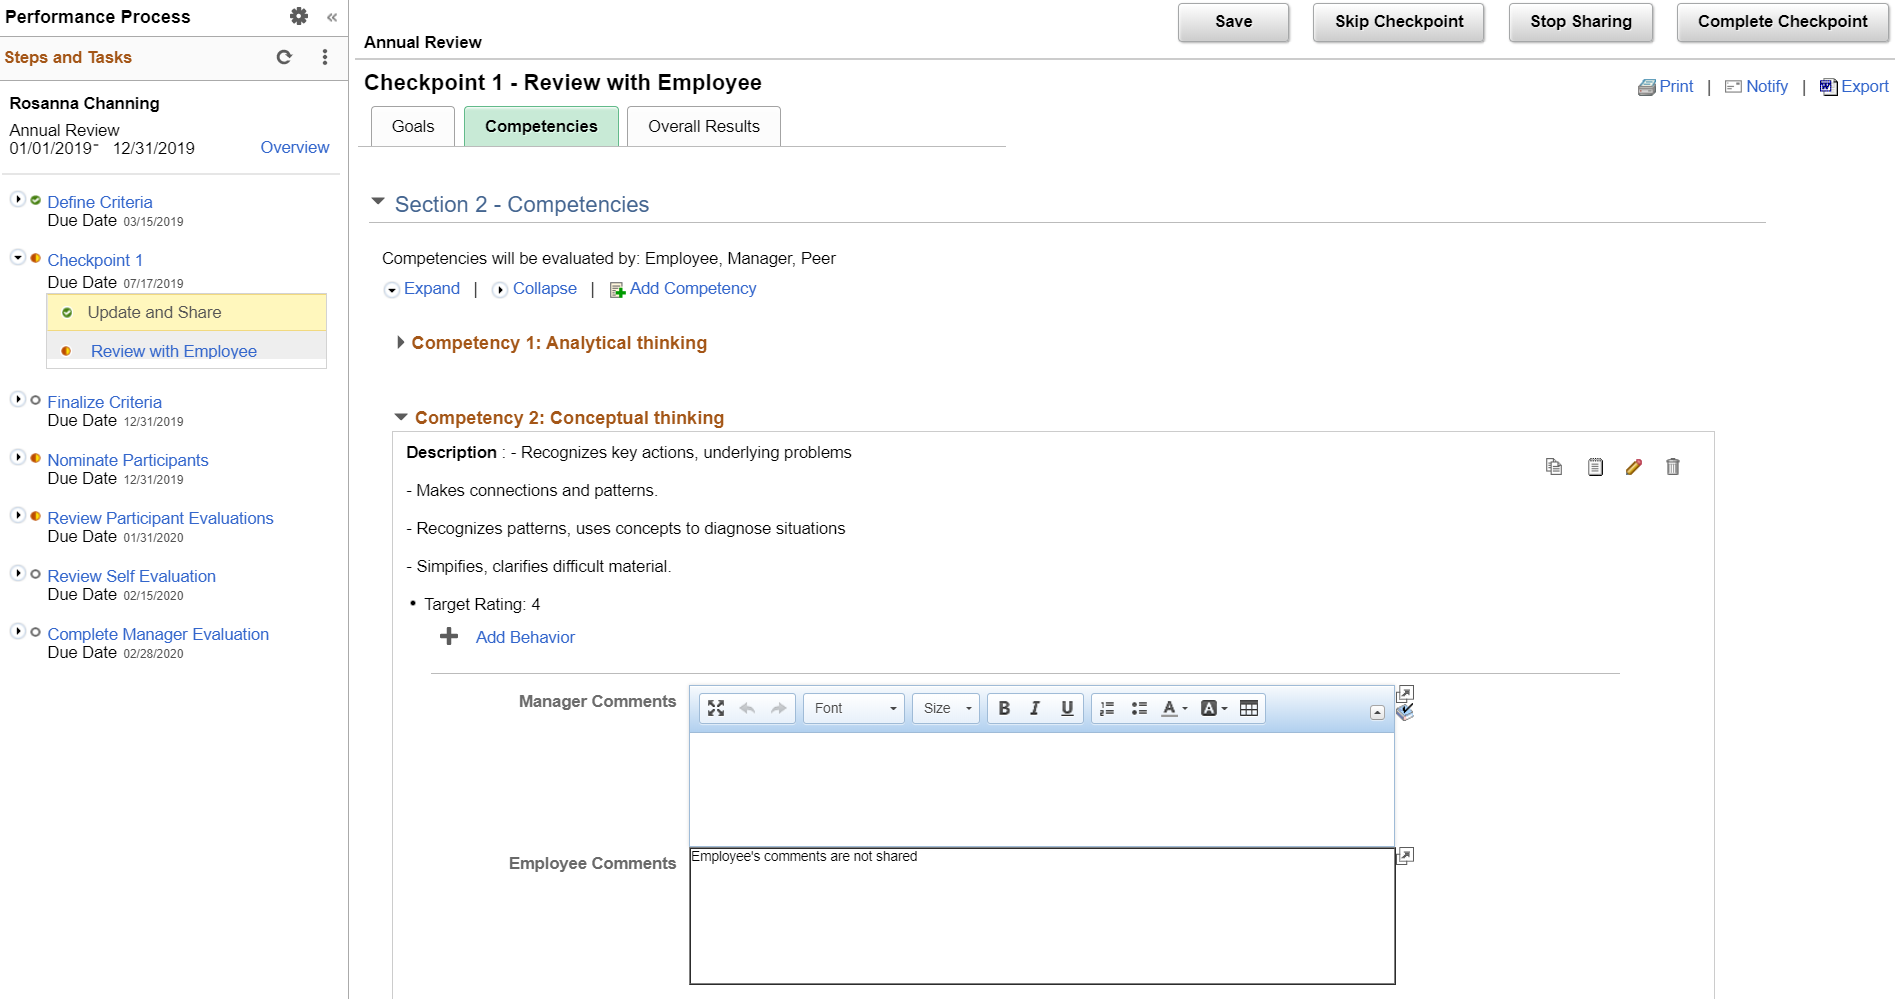Expand Competency 1: Analytical thinking
The height and width of the screenshot is (999, 1895).
click(x=401, y=342)
